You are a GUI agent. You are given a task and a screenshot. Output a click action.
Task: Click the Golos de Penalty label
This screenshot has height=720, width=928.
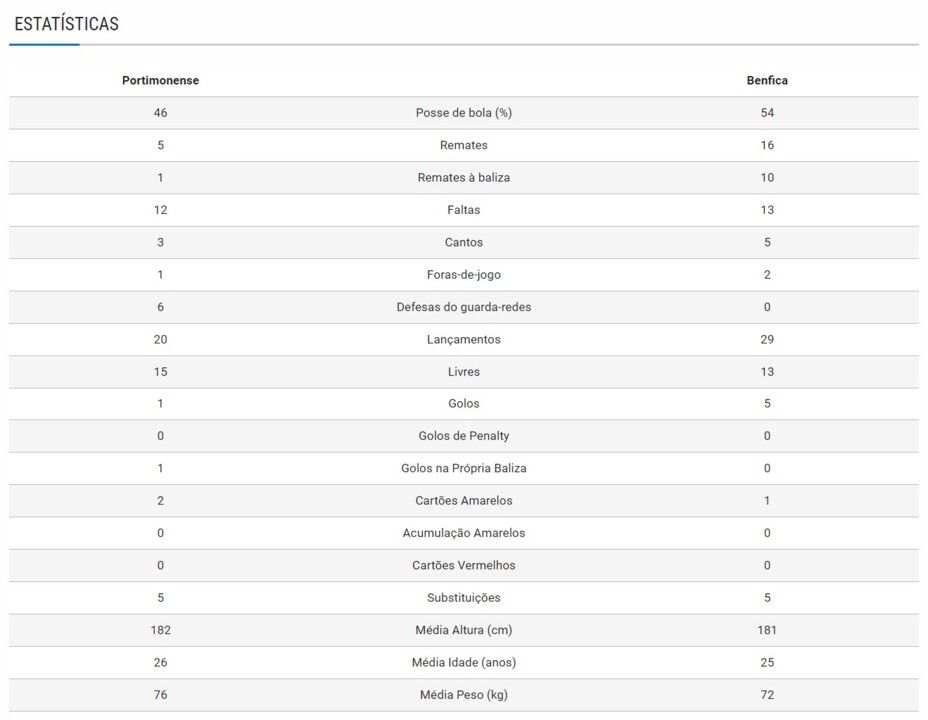point(463,436)
